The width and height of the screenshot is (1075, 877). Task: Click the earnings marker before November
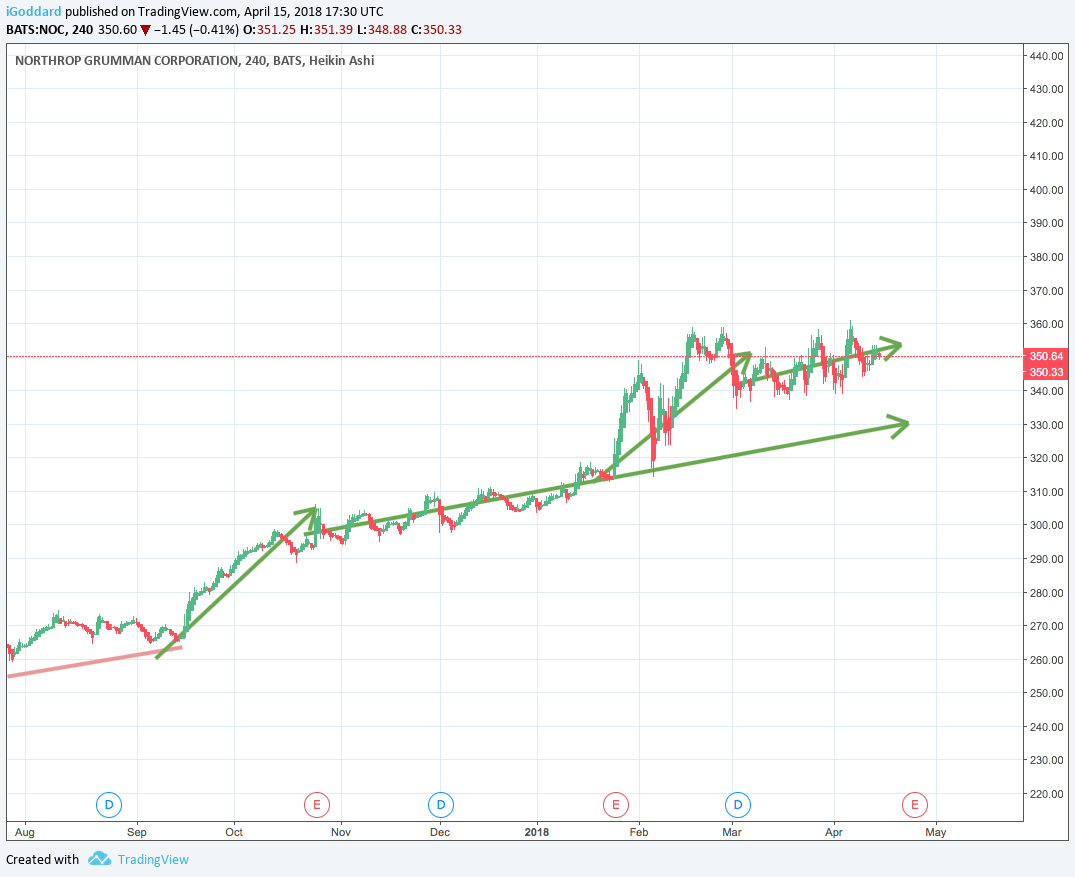click(x=317, y=804)
